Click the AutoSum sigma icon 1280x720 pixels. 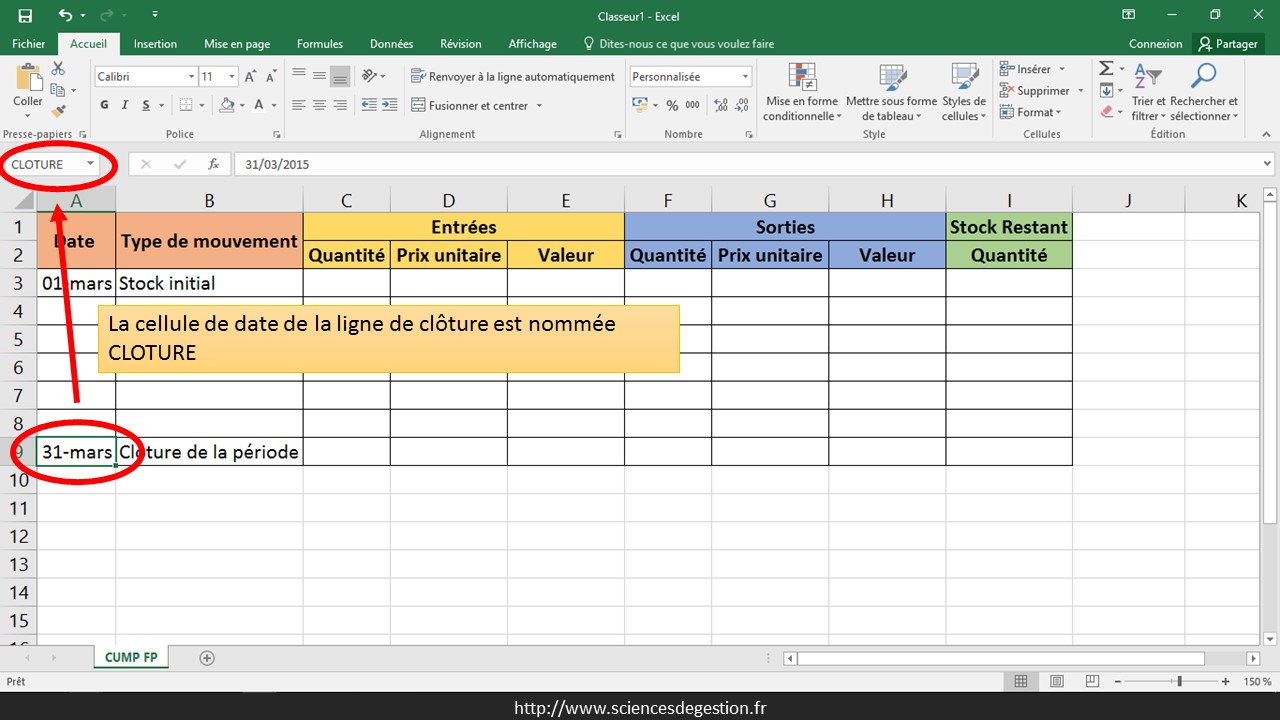(x=1106, y=69)
